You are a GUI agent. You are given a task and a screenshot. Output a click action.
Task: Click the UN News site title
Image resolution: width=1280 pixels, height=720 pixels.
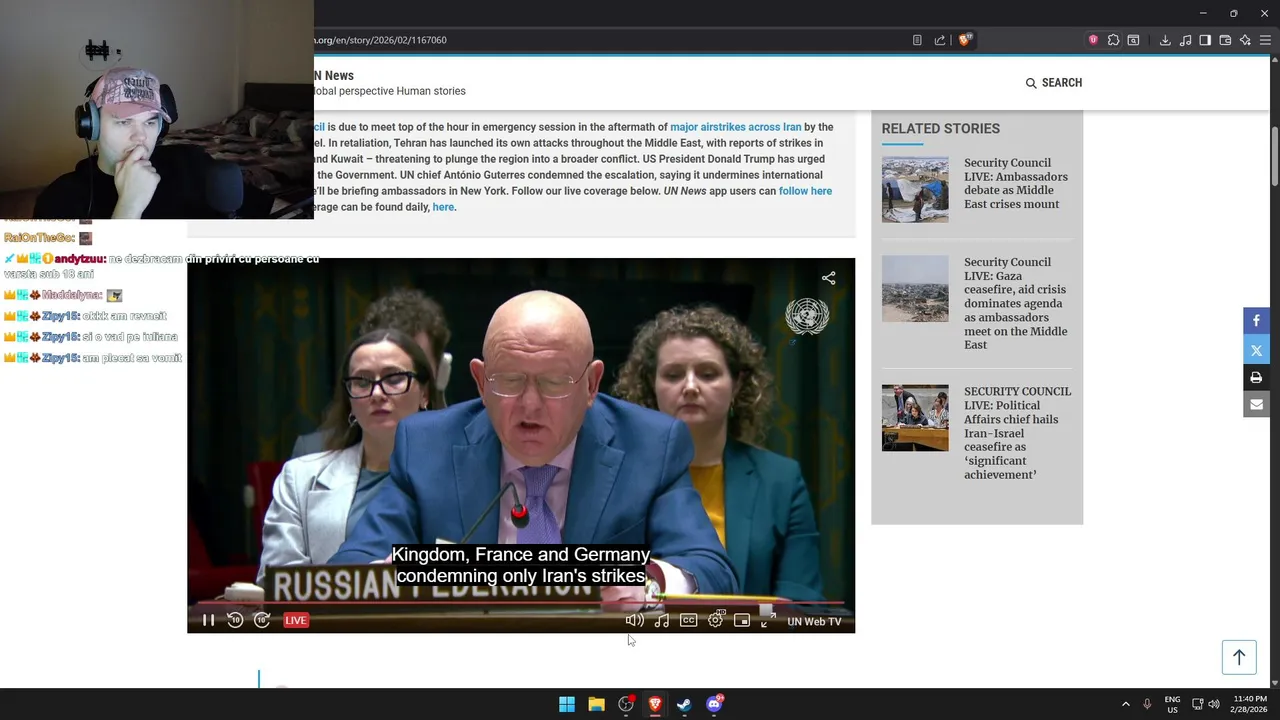coord(334,75)
